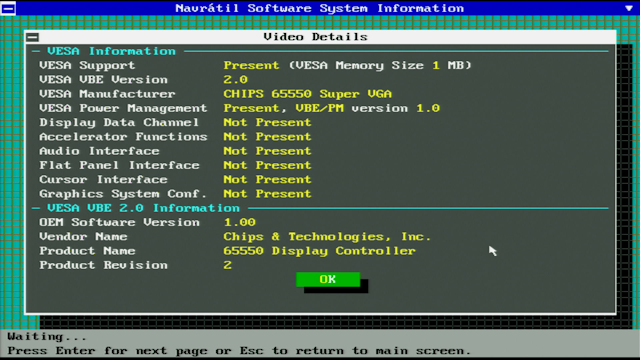Open the main window system menu icon
This screenshot has height=360, width=640.
(8, 8)
